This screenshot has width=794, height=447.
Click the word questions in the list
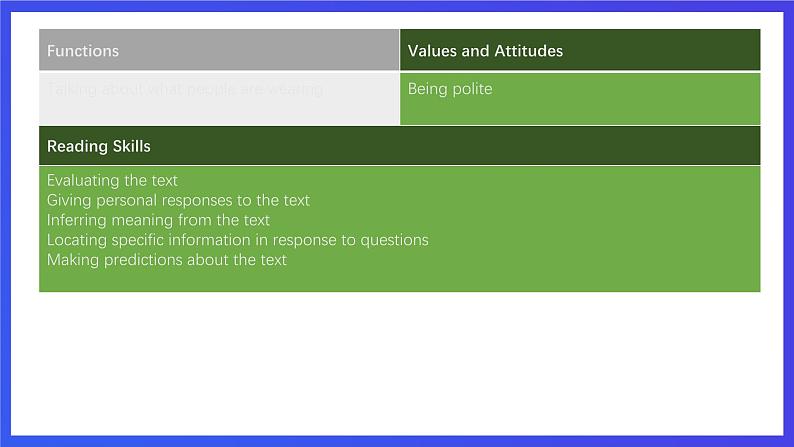(x=394, y=240)
